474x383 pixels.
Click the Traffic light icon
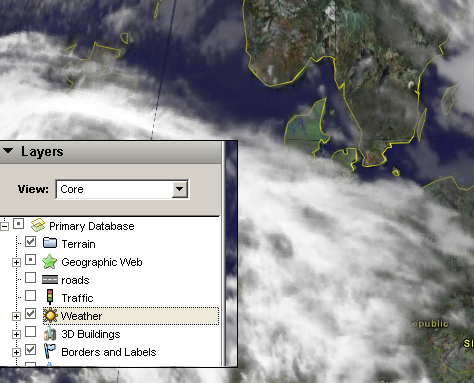pos(50,297)
